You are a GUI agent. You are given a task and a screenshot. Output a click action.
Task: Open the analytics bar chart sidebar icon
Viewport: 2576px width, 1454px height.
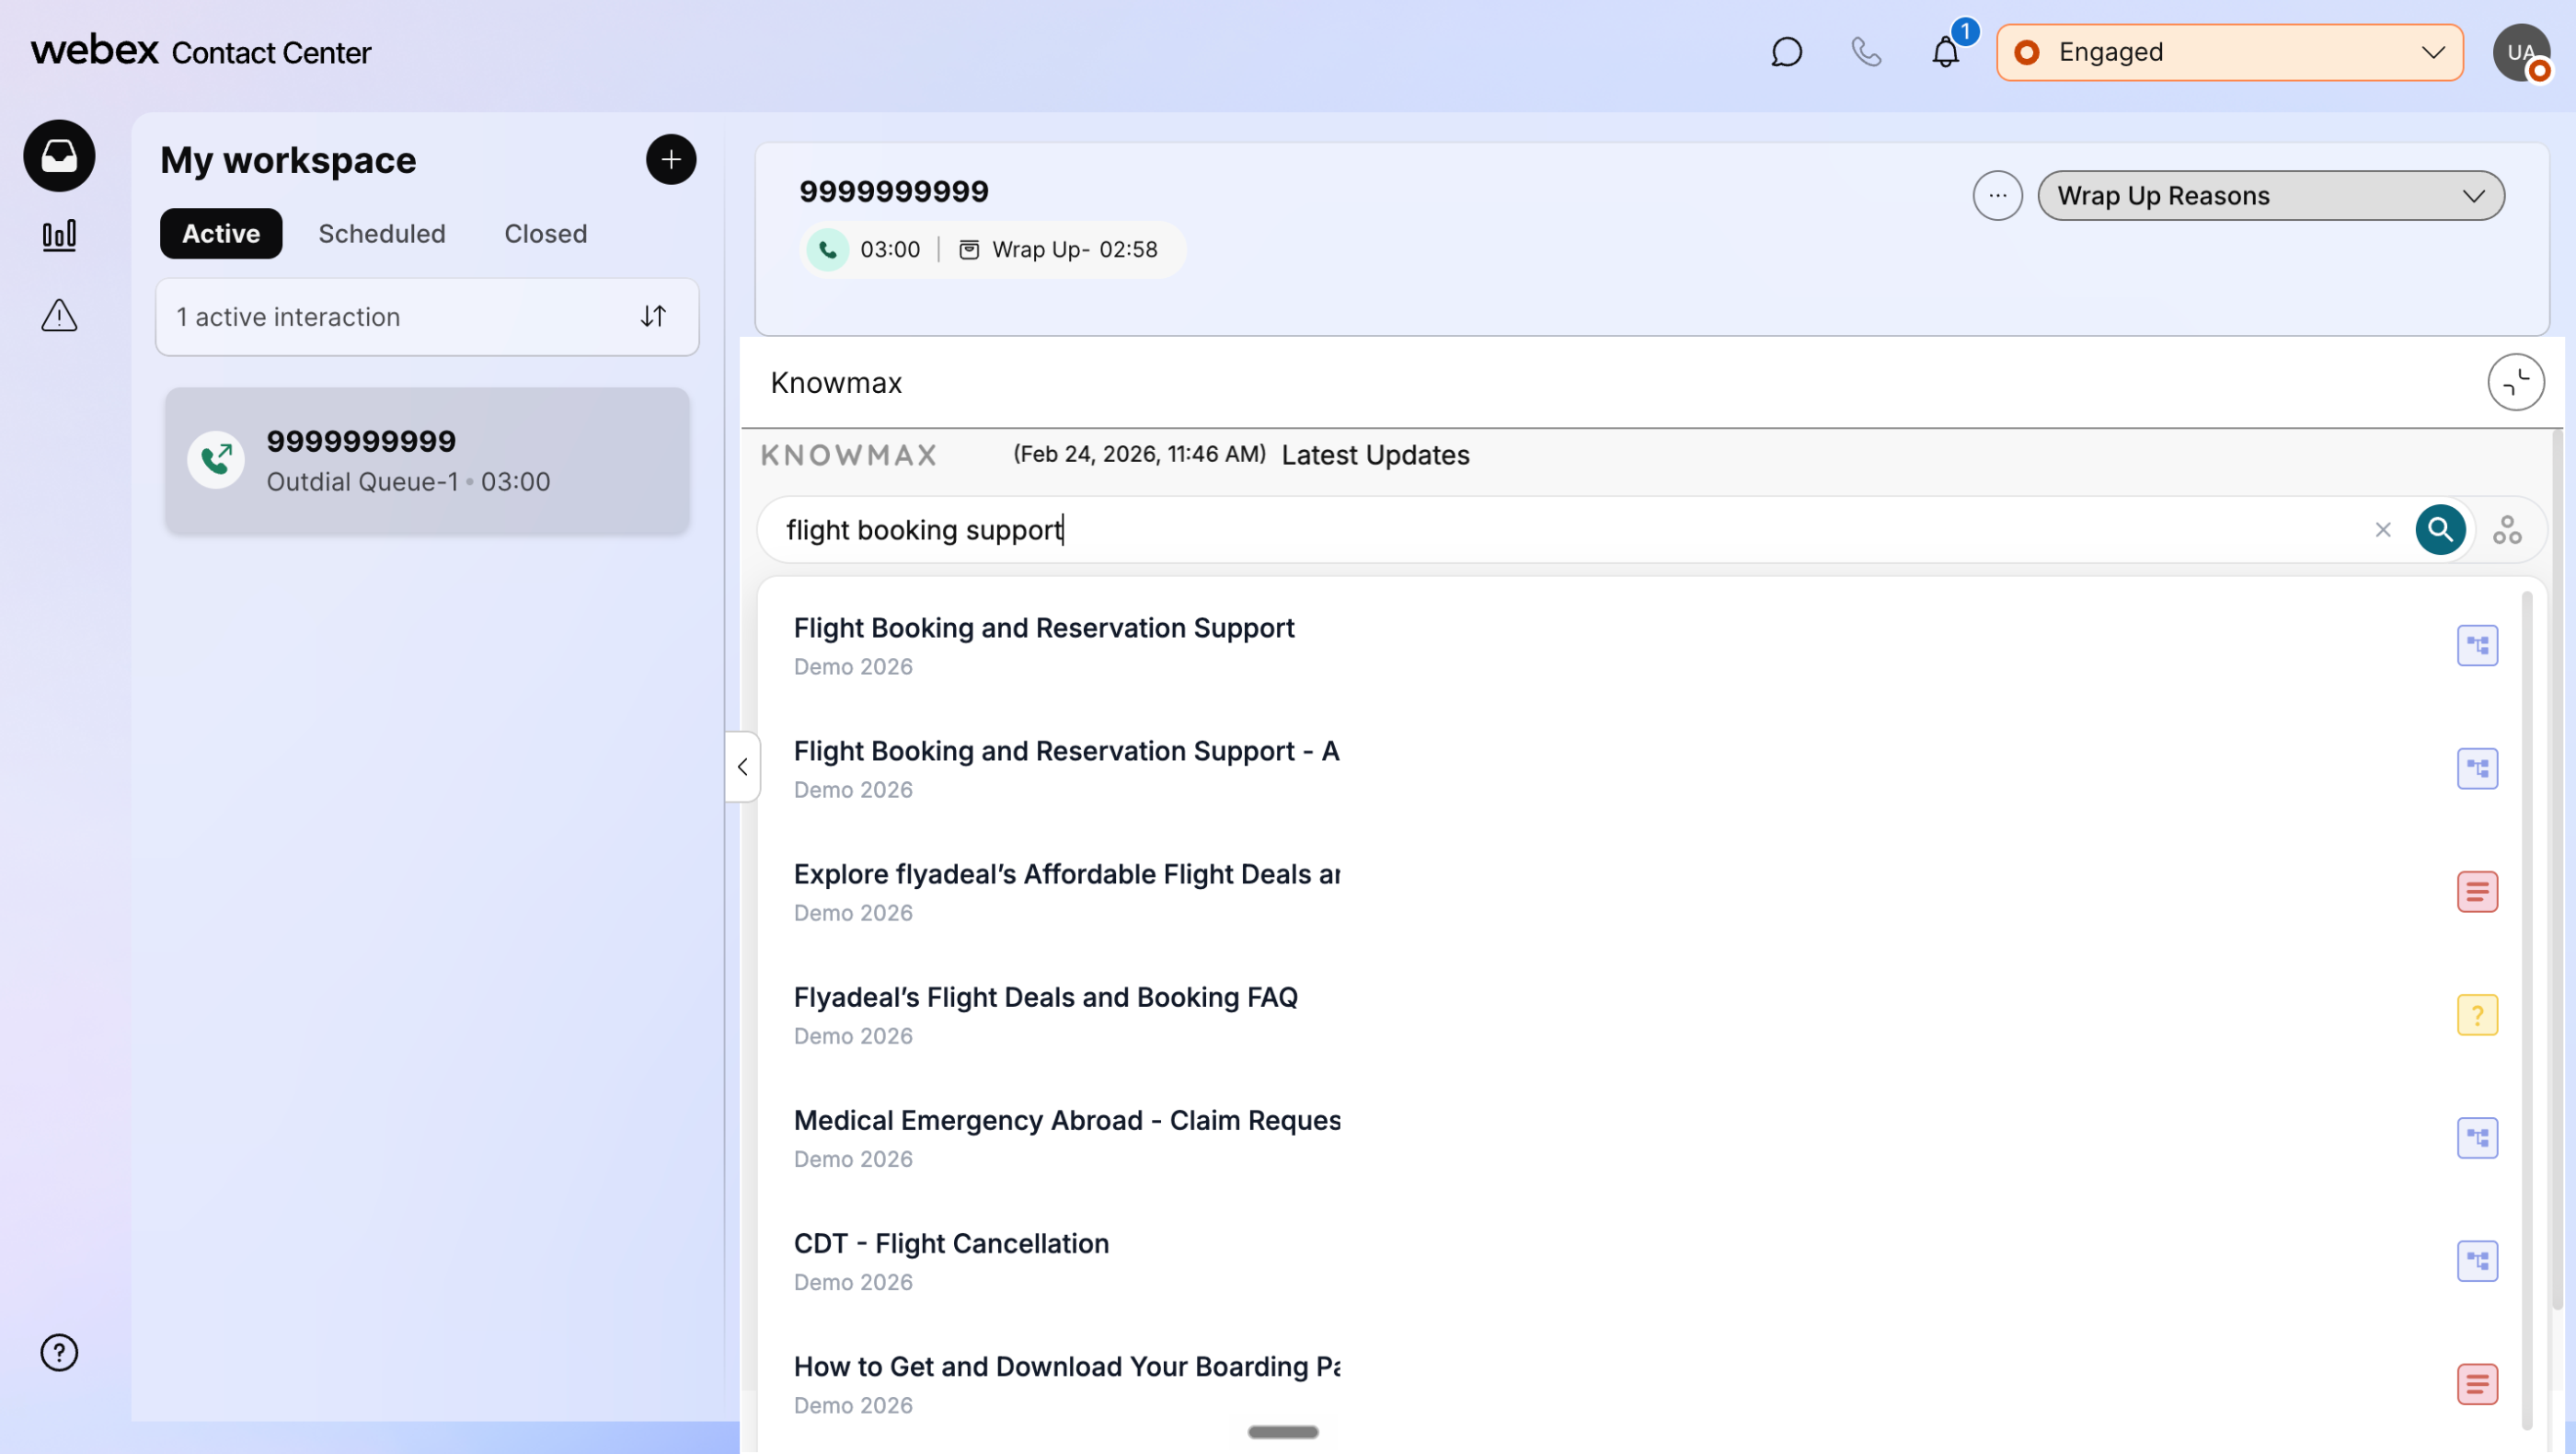pyautogui.click(x=59, y=236)
